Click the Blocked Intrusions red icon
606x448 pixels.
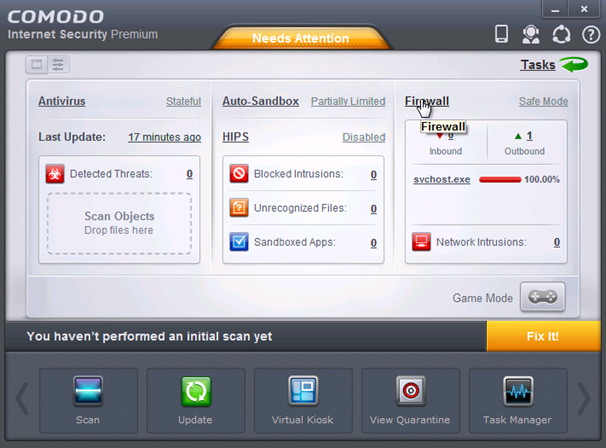pyautogui.click(x=239, y=174)
